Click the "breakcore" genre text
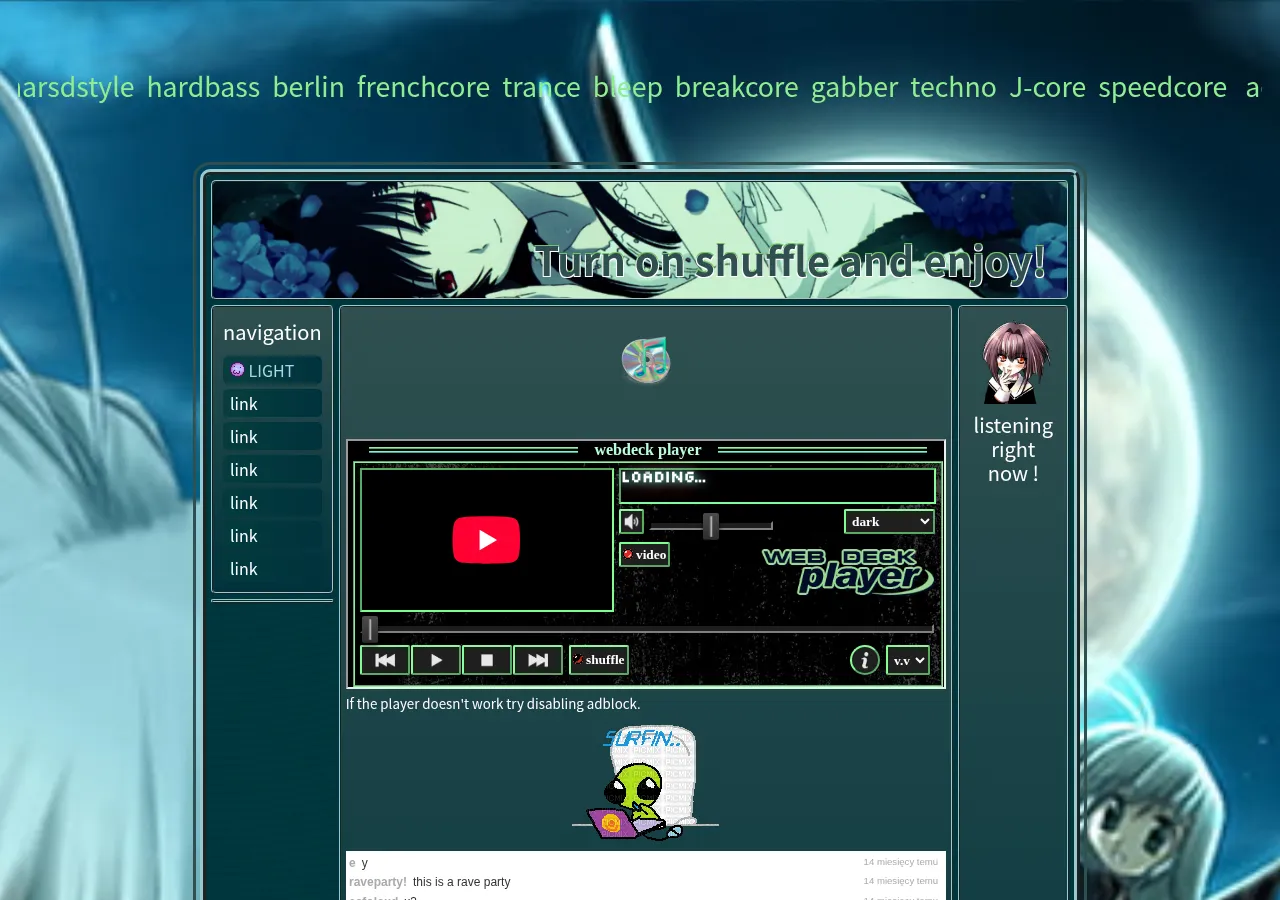This screenshot has width=1280, height=900. [737, 87]
